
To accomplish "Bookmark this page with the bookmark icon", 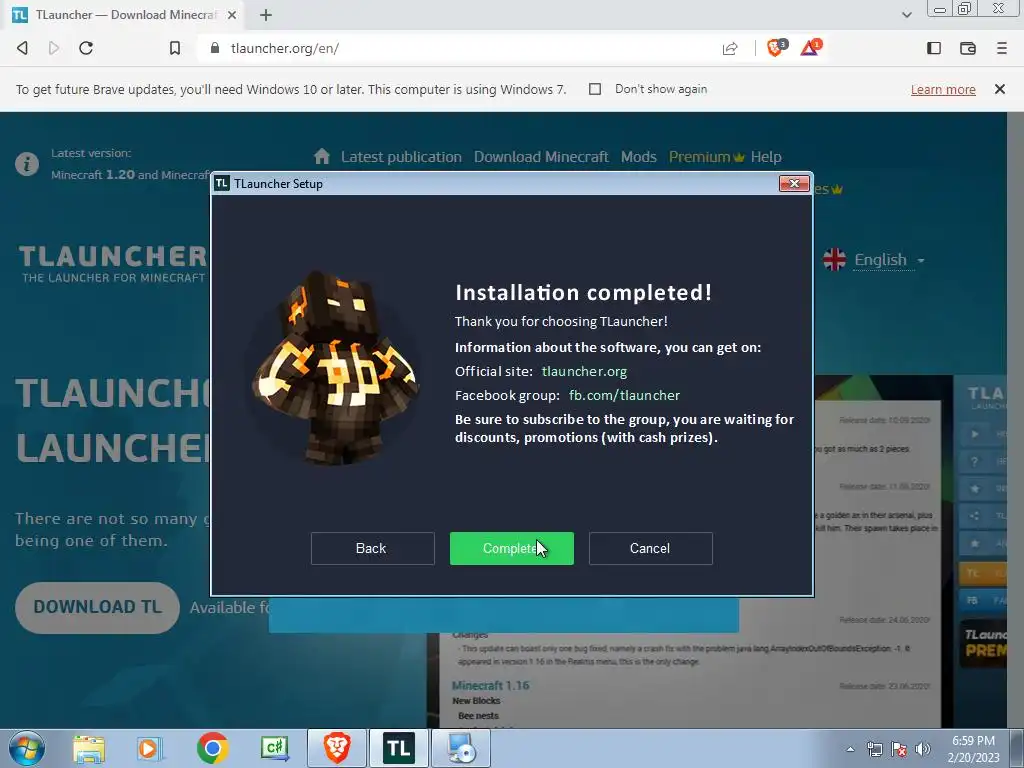I will point(175,48).
